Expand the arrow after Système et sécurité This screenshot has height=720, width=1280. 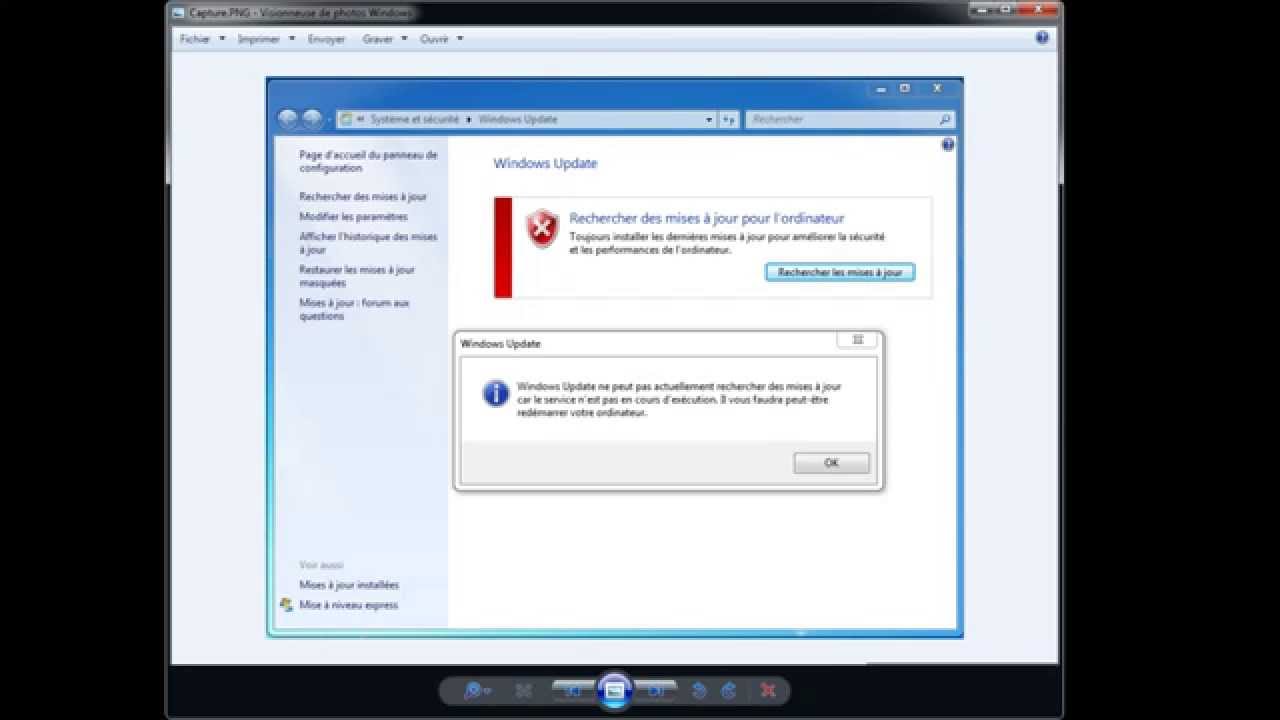click(x=468, y=119)
